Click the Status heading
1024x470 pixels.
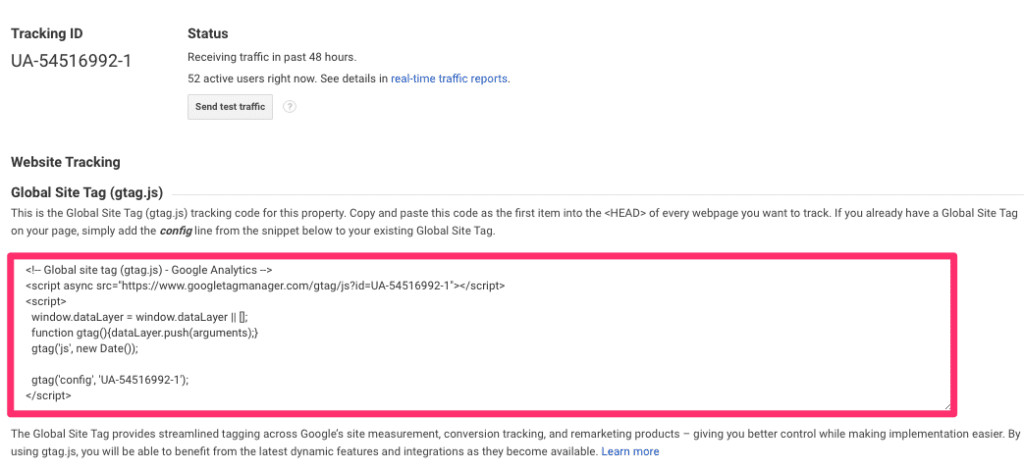click(x=208, y=33)
